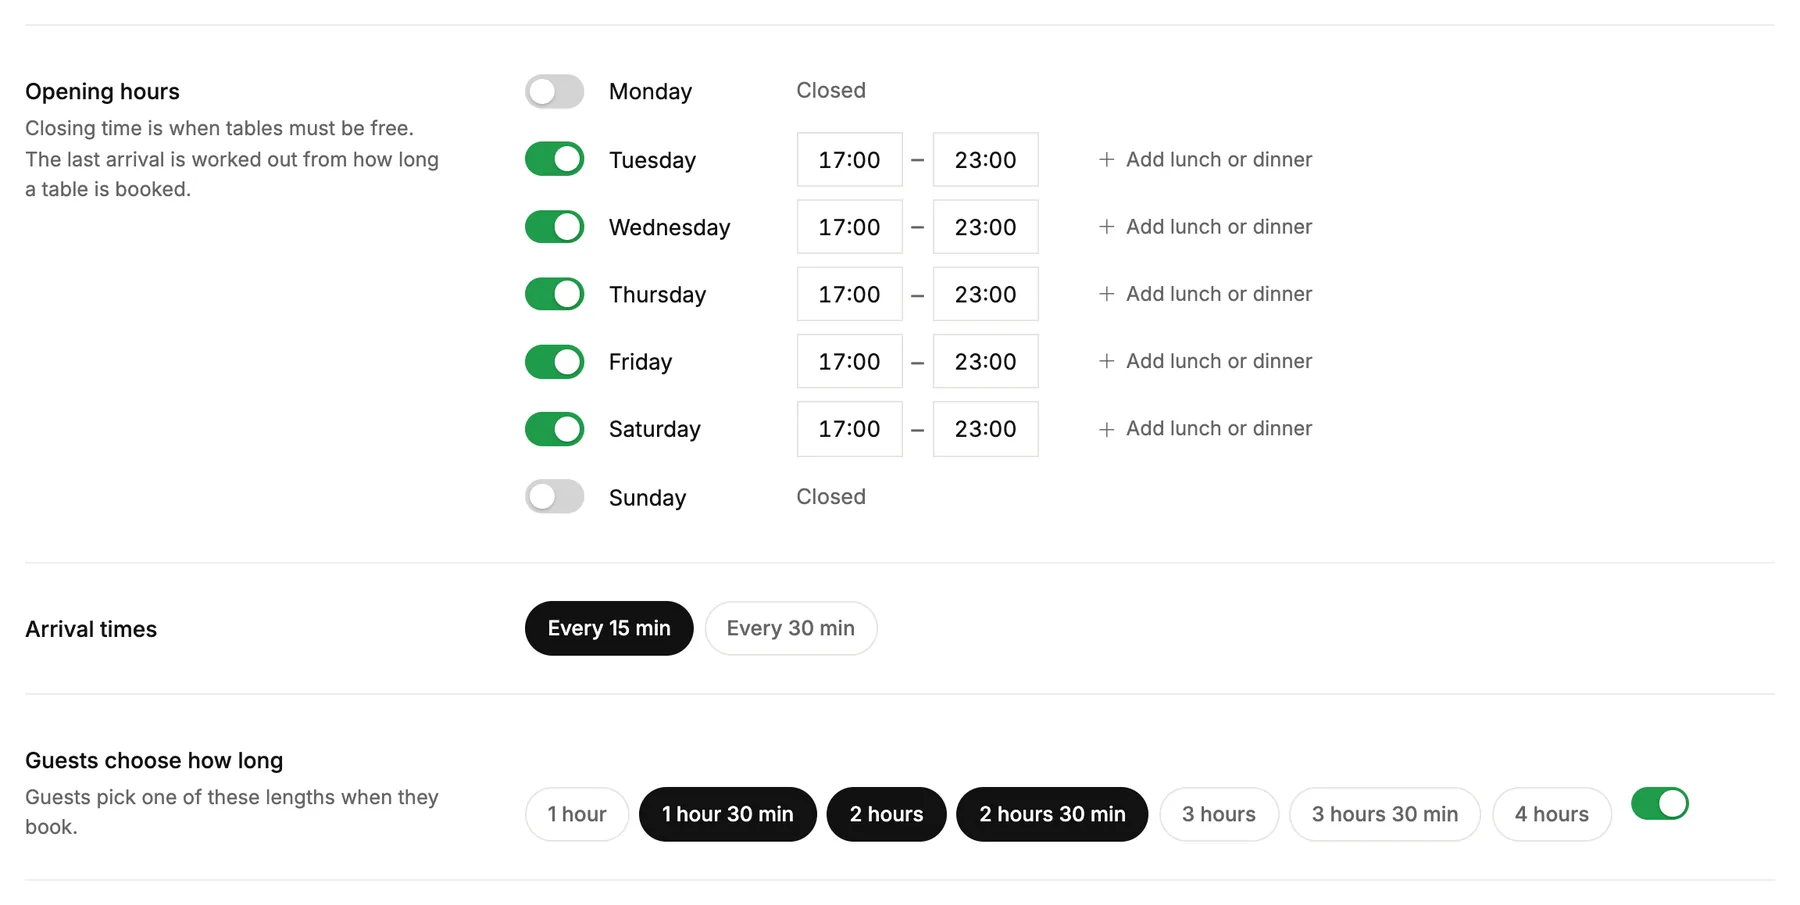Add the 3 hours 30 min option
The image size is (1800, 905).
coord(1385,814)
